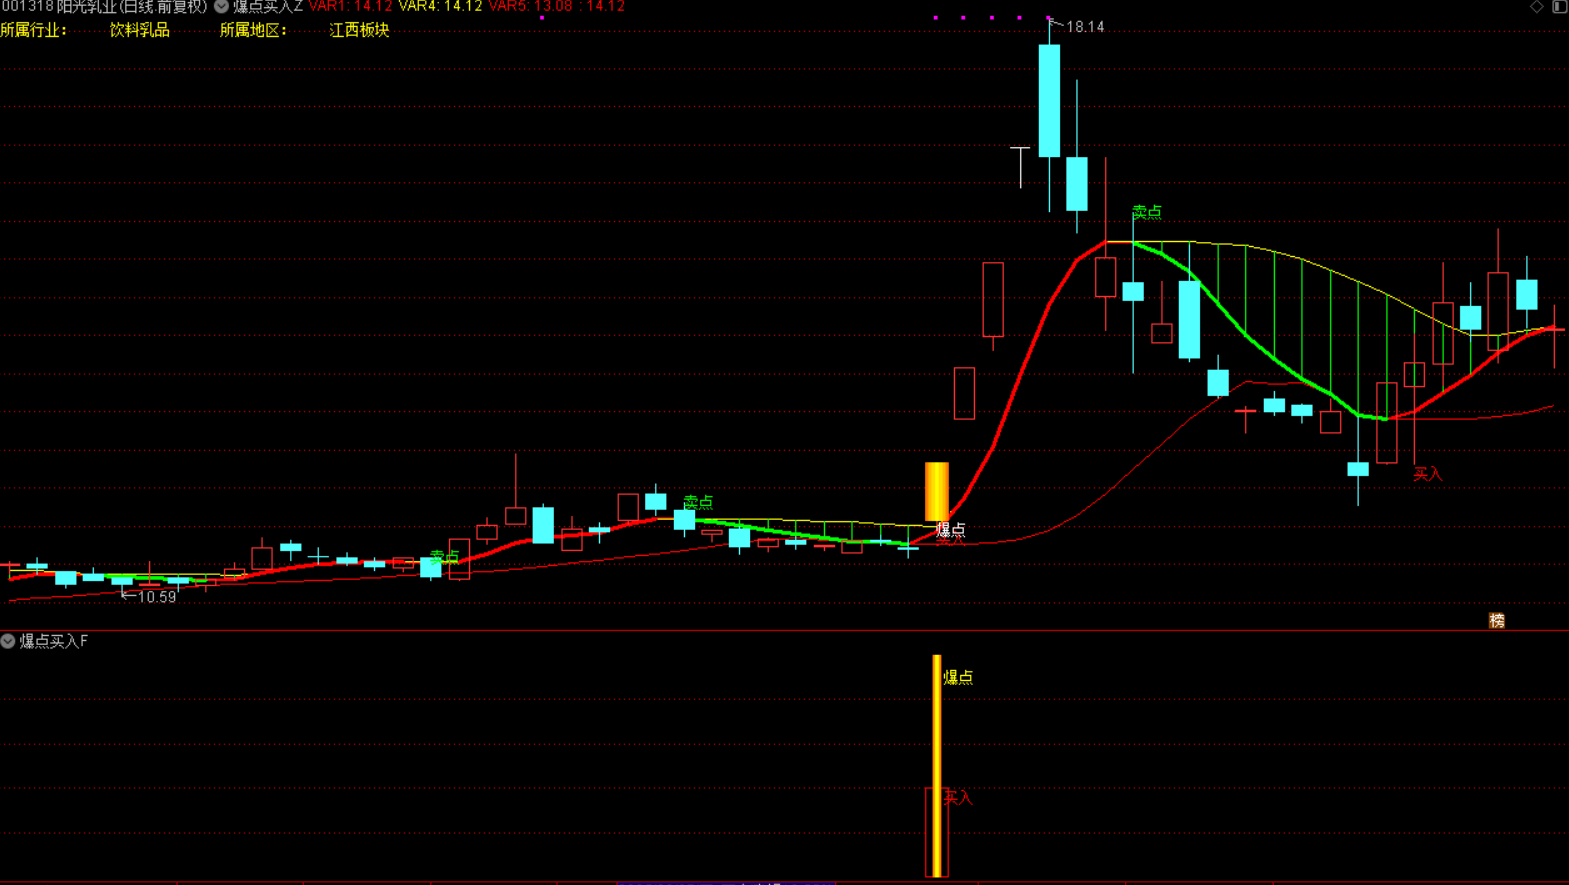
Task: Click the tallest cyan candle at the peak
Action: 1049,101
